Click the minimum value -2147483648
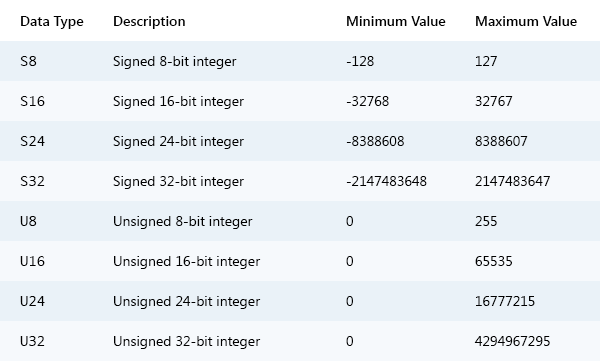Viewport: 600px width, 362px height. click(x=386, y=181)
